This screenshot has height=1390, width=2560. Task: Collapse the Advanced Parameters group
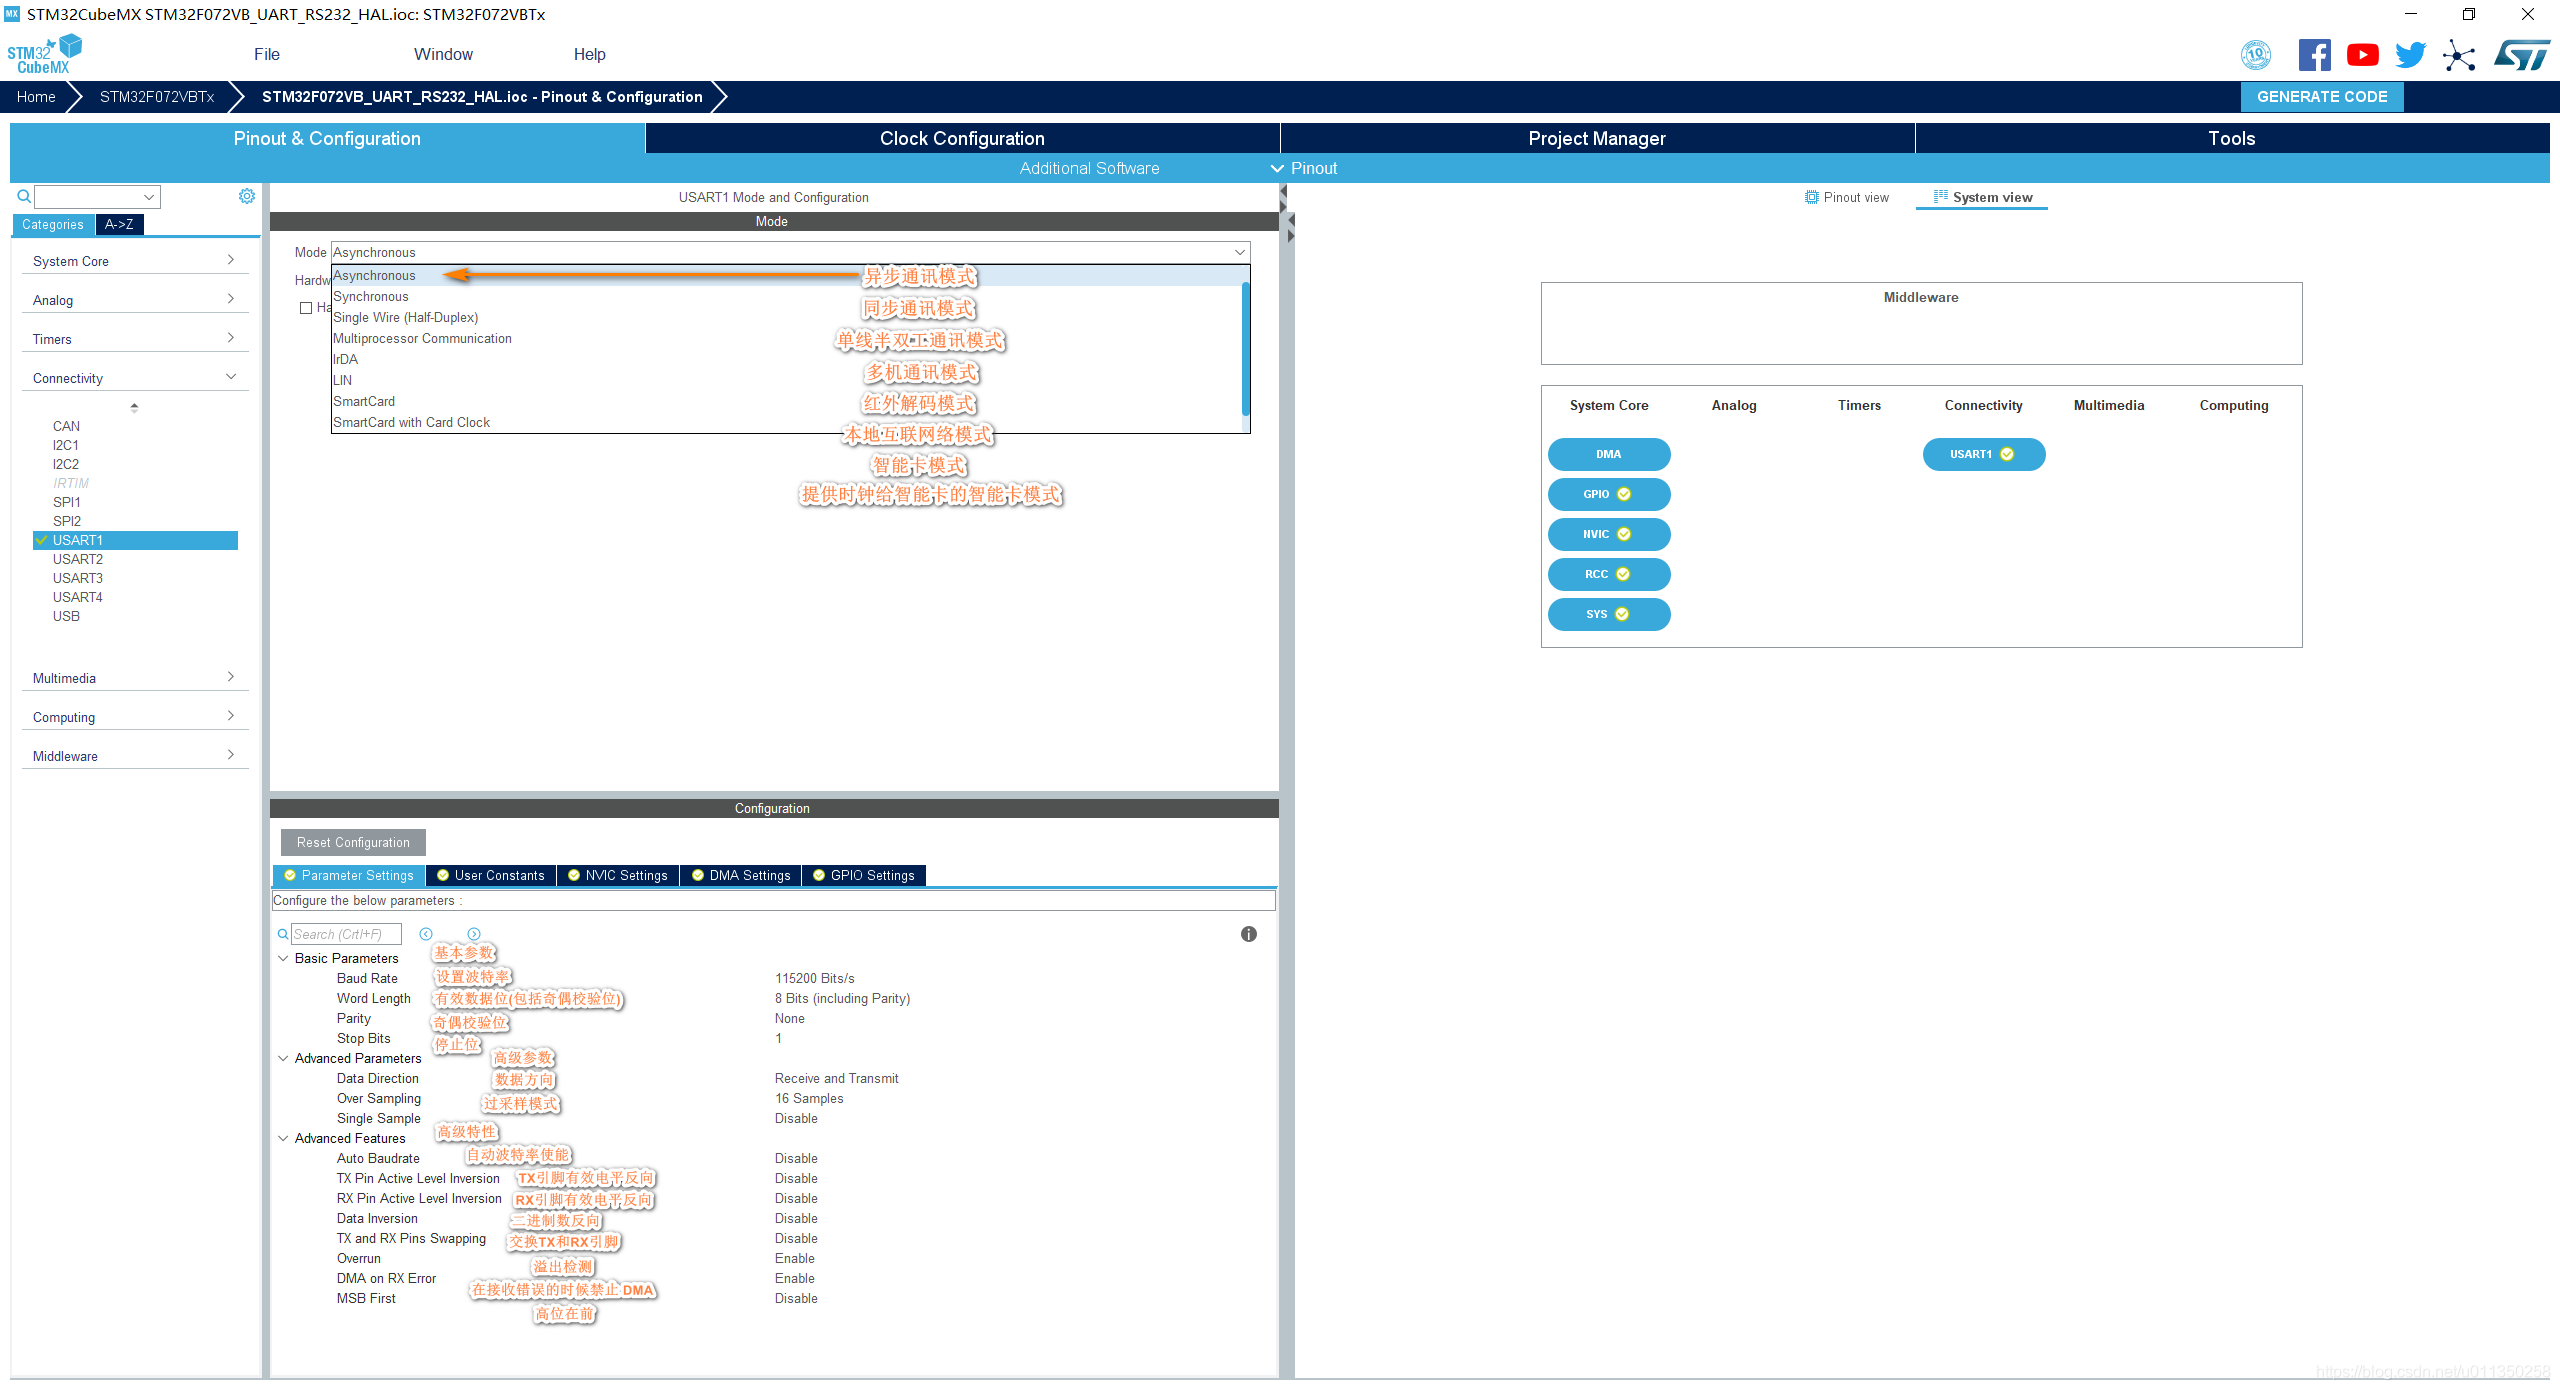[x=283, y=1058]
